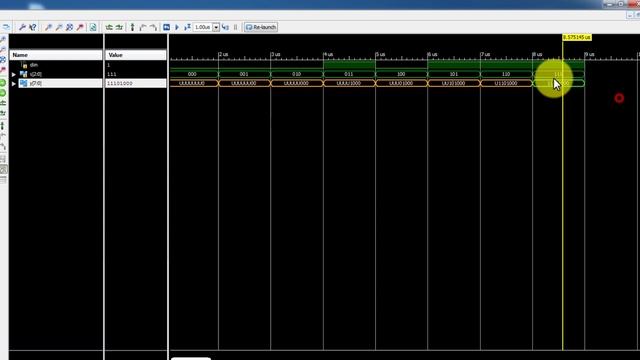640x360 pixels.
Task: Click the 9 us mark on time ruler
Action: [x=590, y=54]
